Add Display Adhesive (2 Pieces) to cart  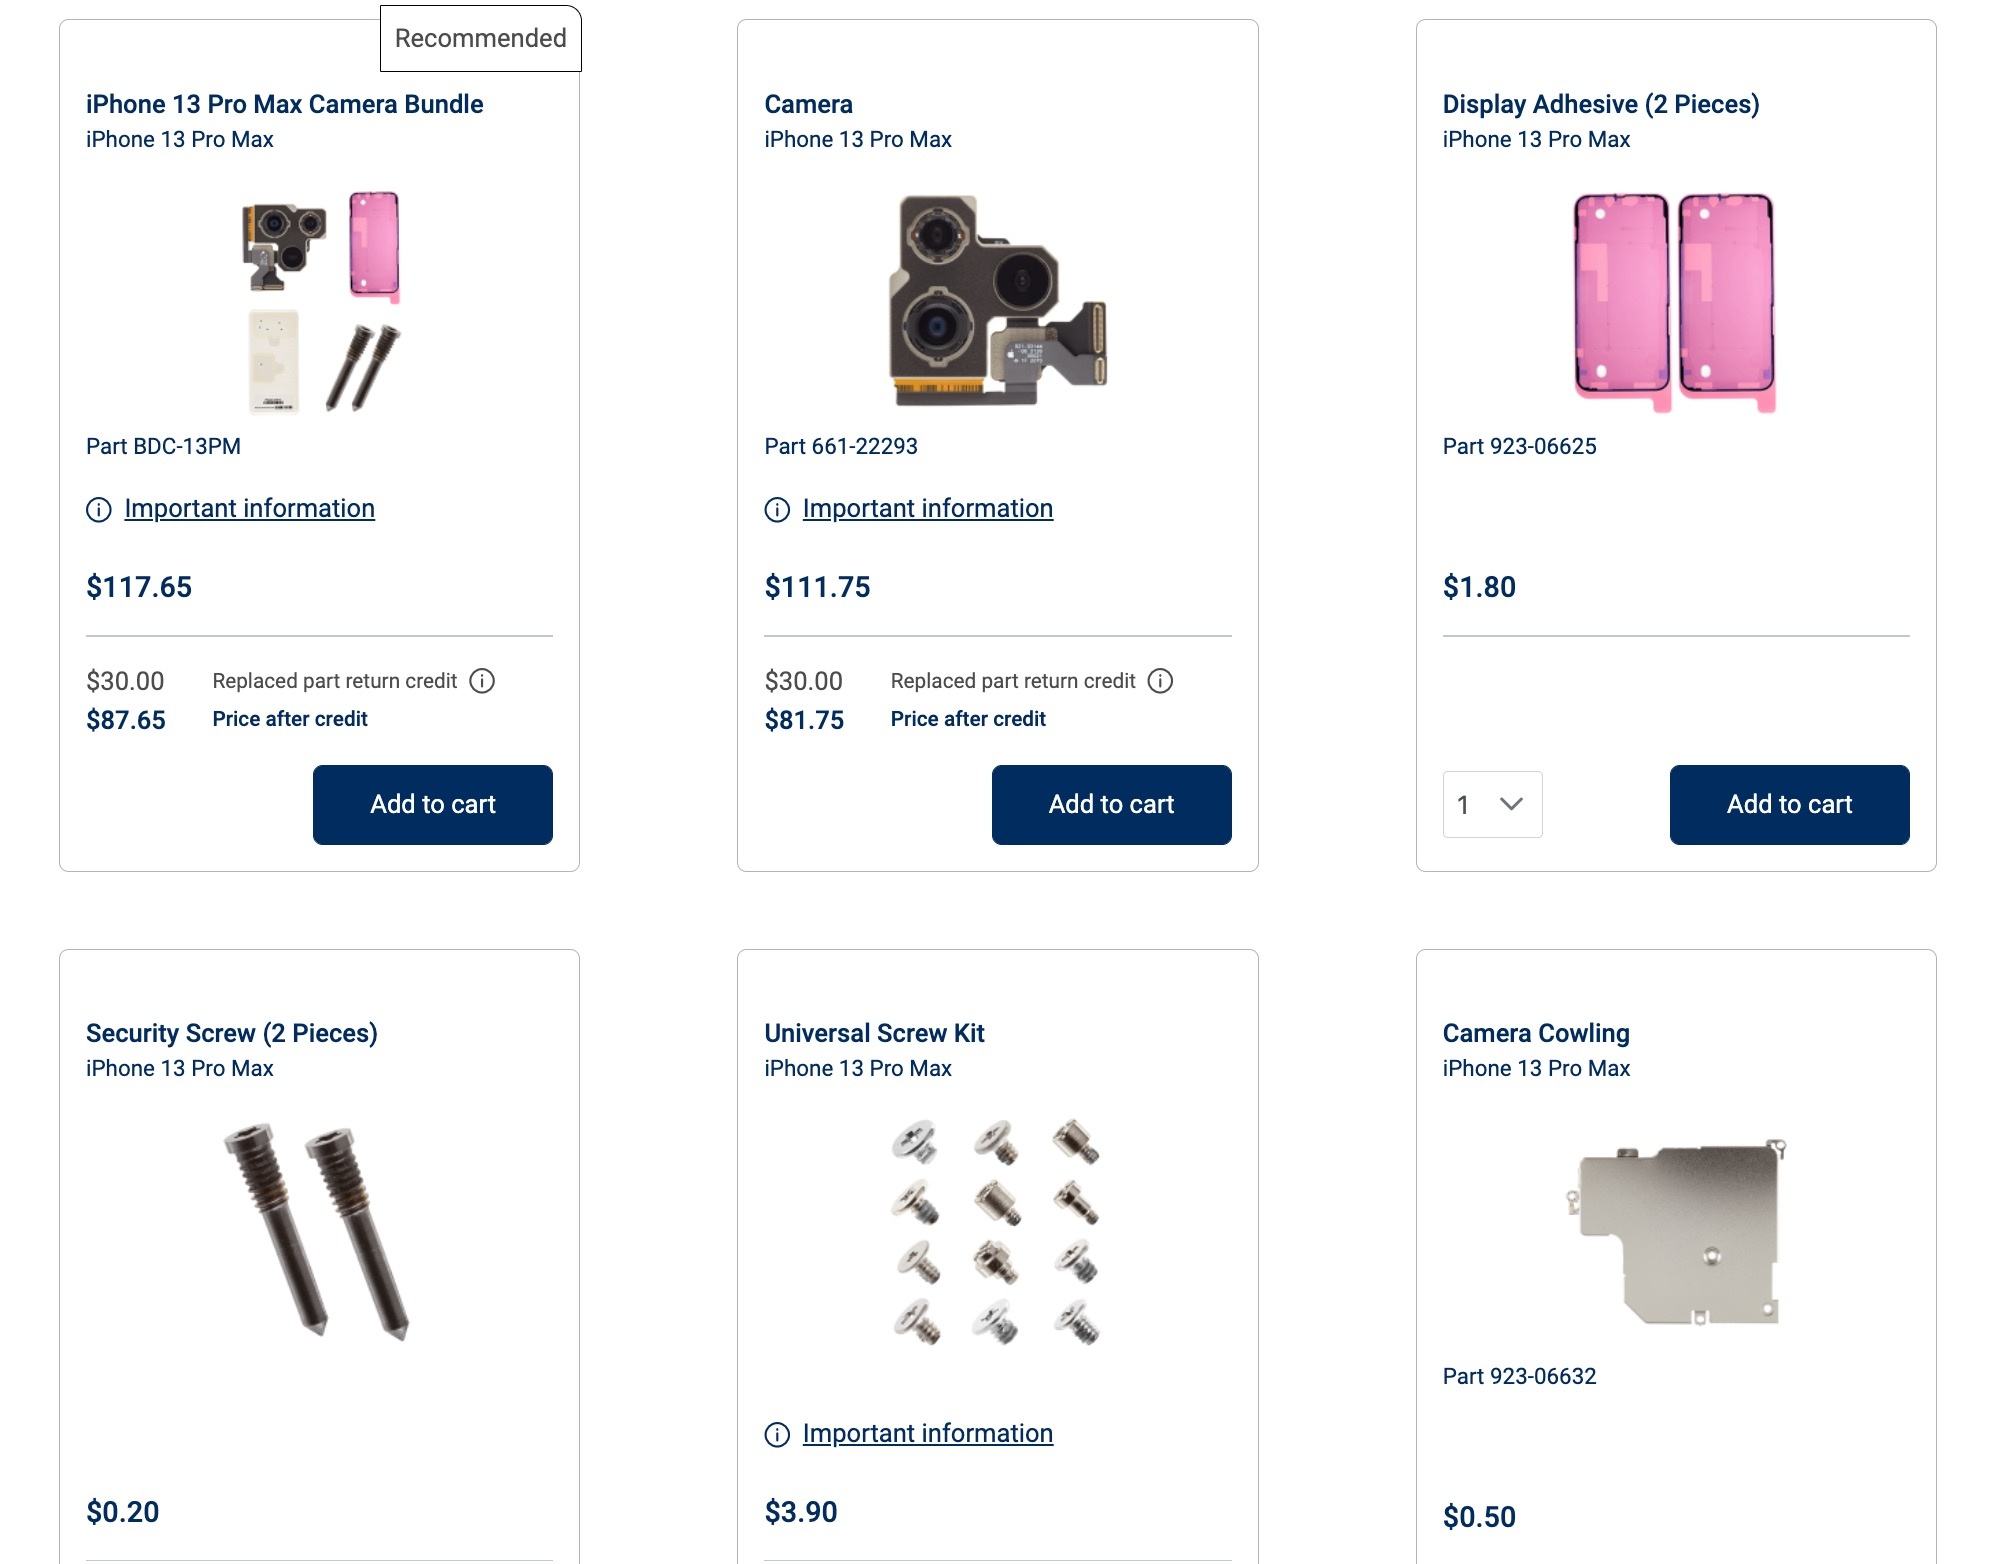pyautogui.click(x=1789, y=804)
